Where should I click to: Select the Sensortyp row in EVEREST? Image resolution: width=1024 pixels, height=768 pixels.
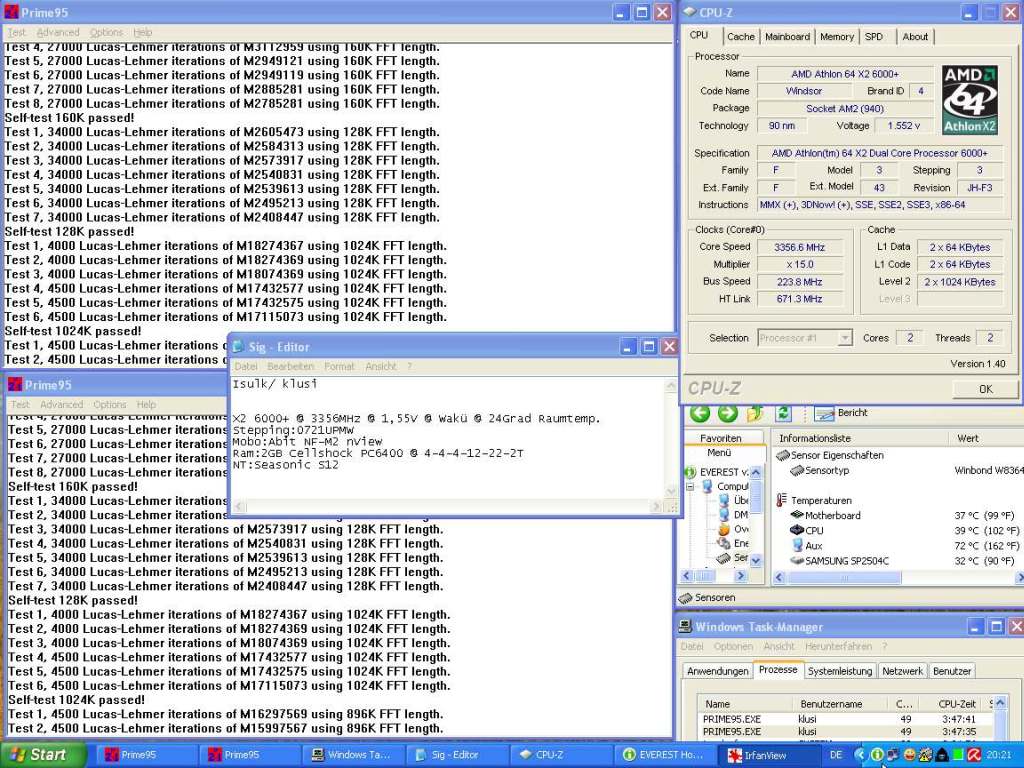(820, 470)
